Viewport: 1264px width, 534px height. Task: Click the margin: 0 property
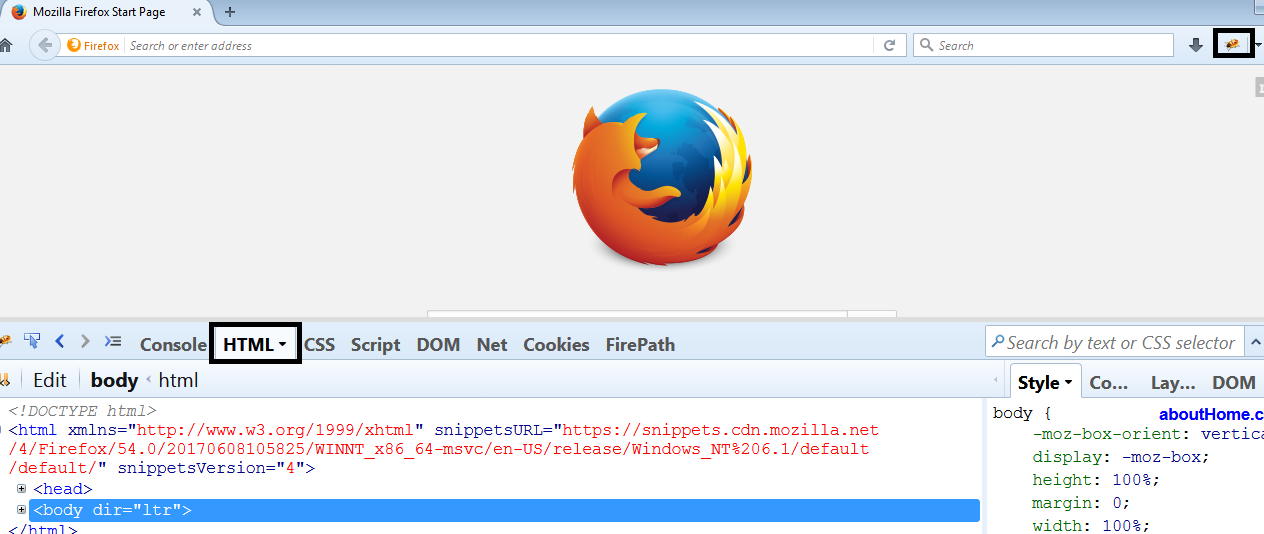[1081, 503]
